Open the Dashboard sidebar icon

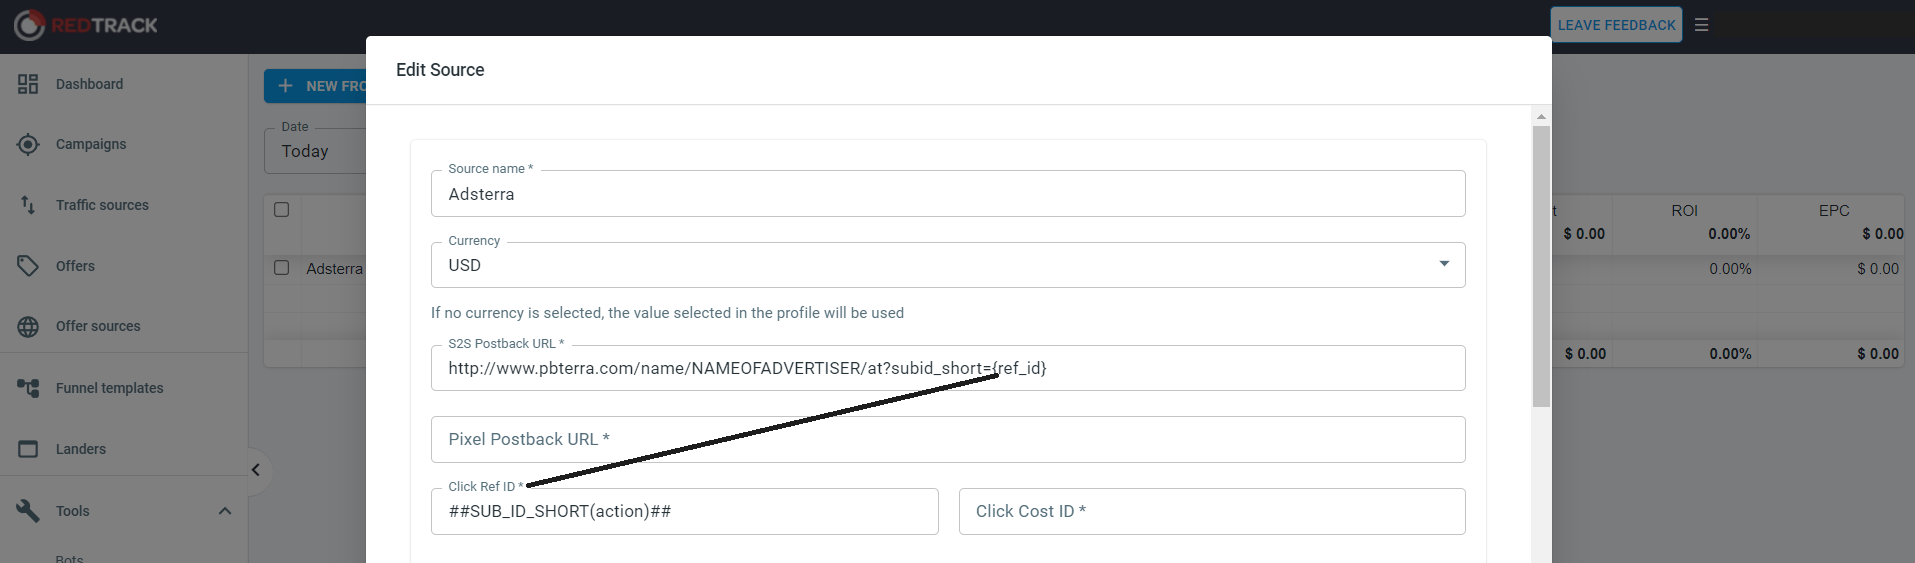pos(28,84)
